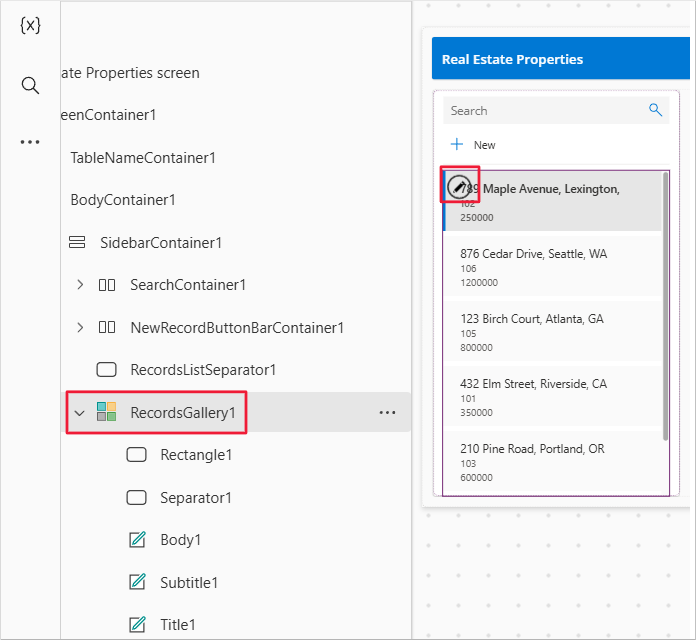Click the NewRecordButtonBarContainer1 container icon
The image size is (696, 640).
click(x=107, y=328)
